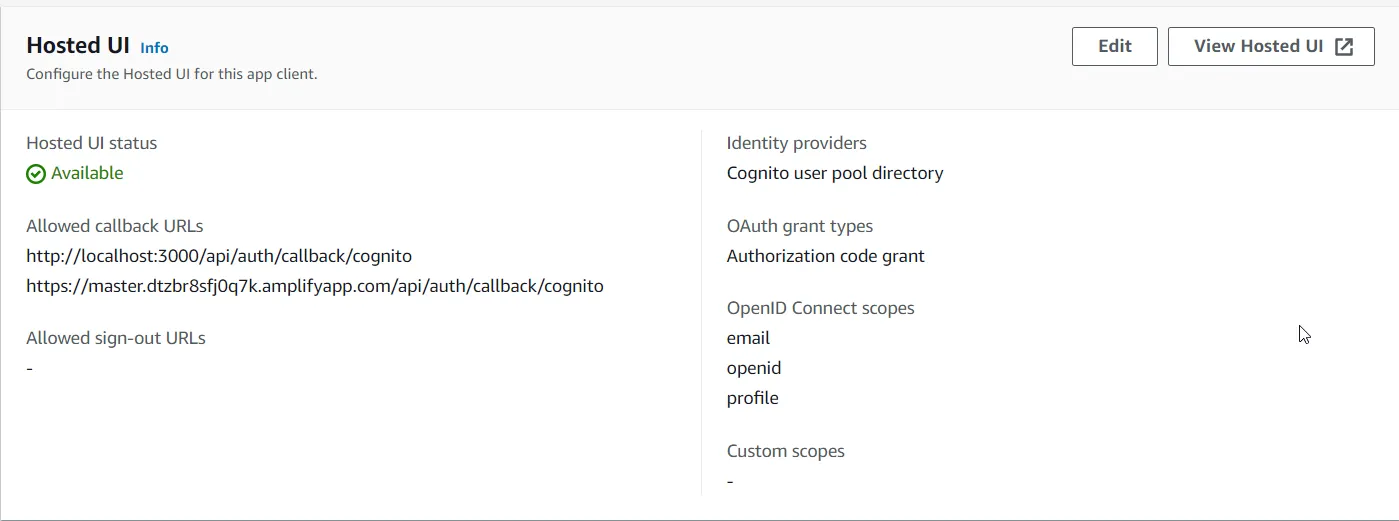Click the Allowed sign-out URLs label

tap(116, 338)
